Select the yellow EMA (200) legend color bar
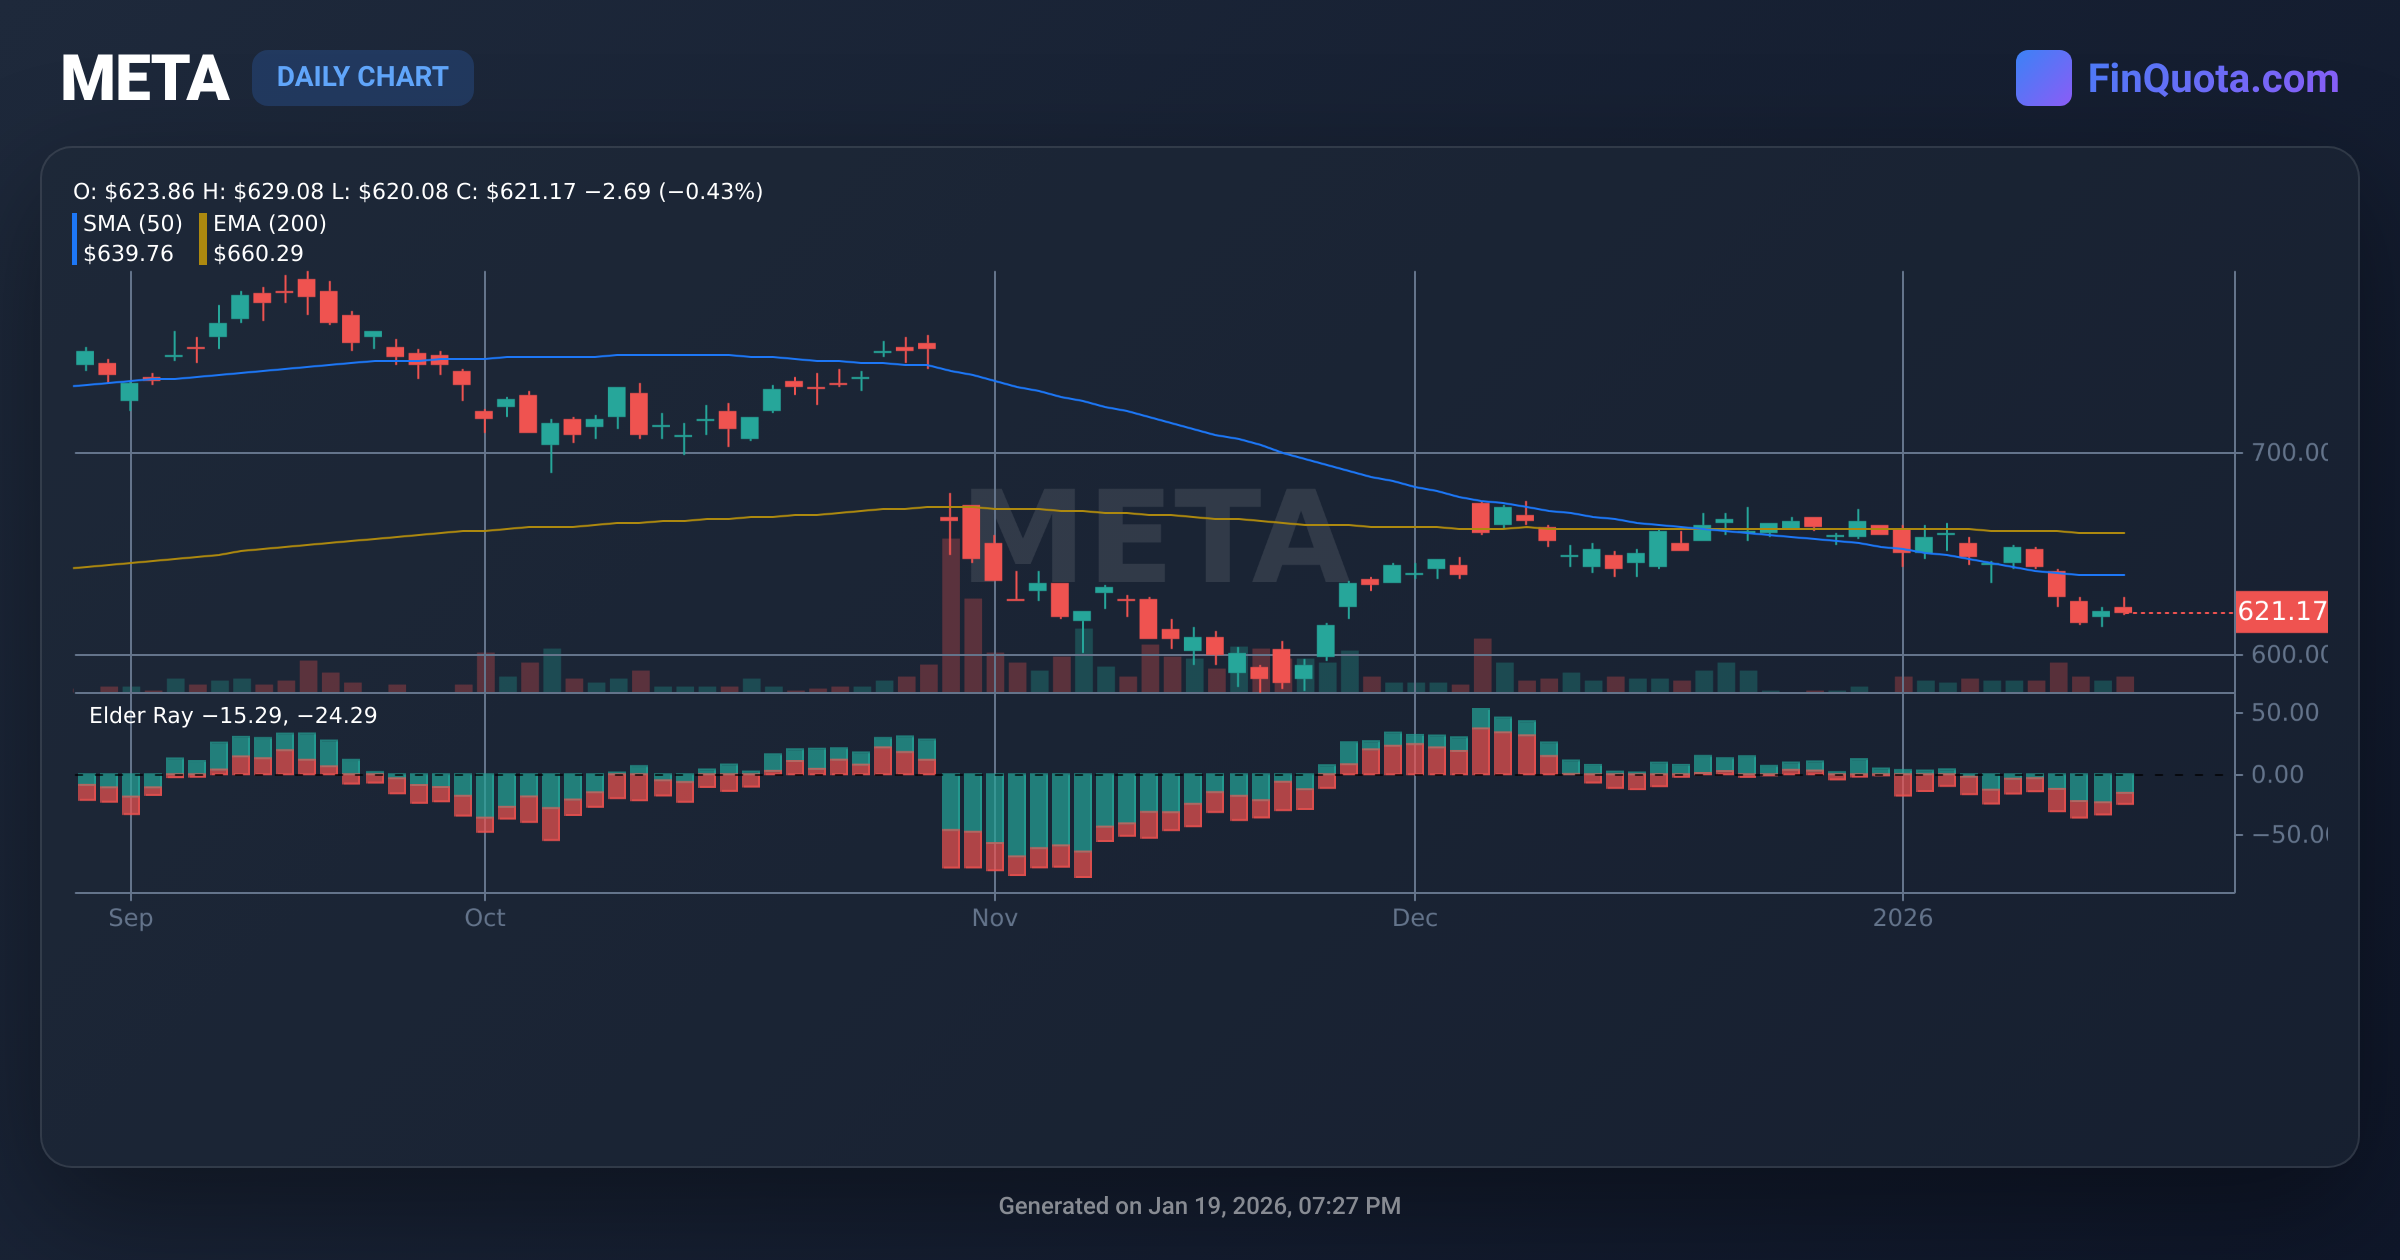This screenshot has height=1260, width=2400. [x=202, y=238]
